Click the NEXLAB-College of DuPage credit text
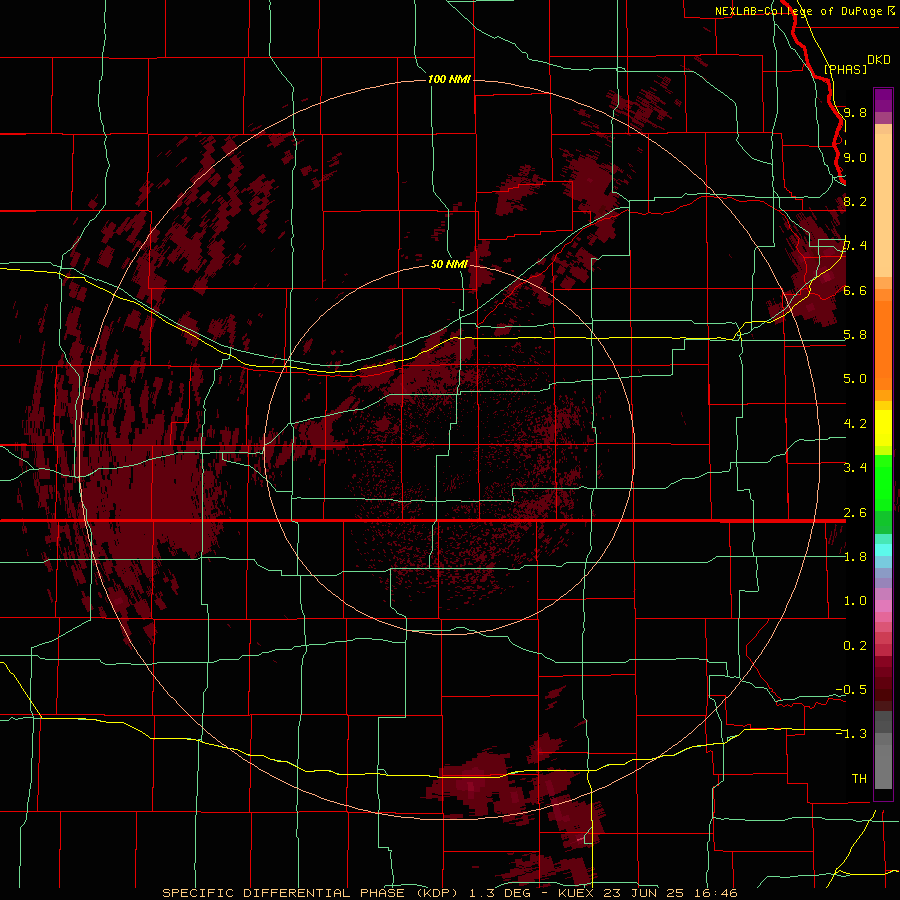This screenshot has height=900, width=900. [x=798, y=11]
